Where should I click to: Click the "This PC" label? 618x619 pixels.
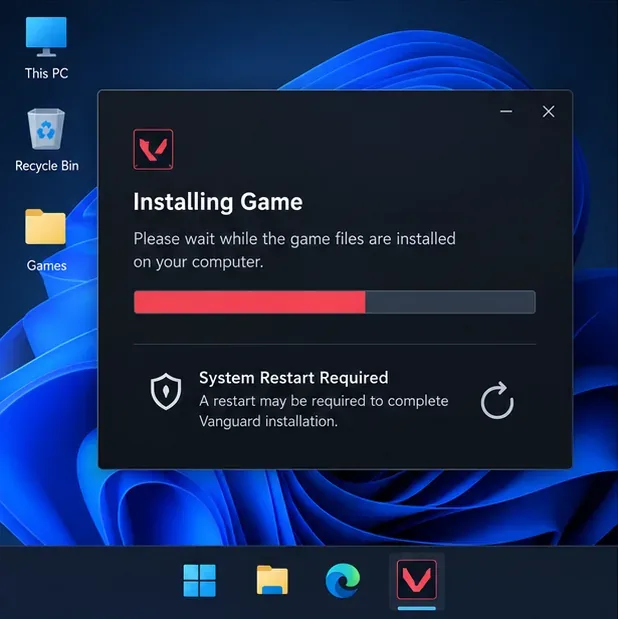(46, 73)
